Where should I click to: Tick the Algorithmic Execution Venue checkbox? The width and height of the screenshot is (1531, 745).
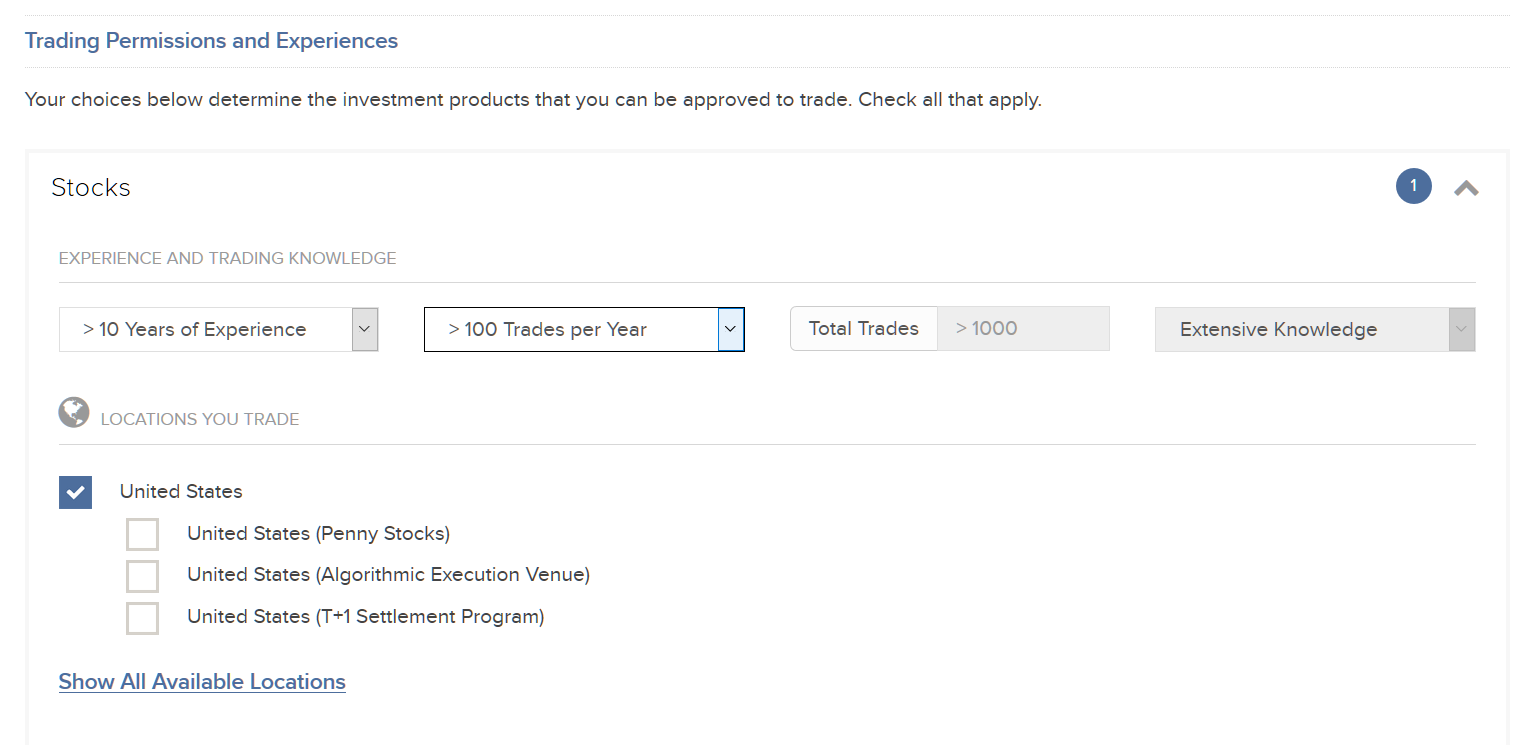[x=142, y=576]
